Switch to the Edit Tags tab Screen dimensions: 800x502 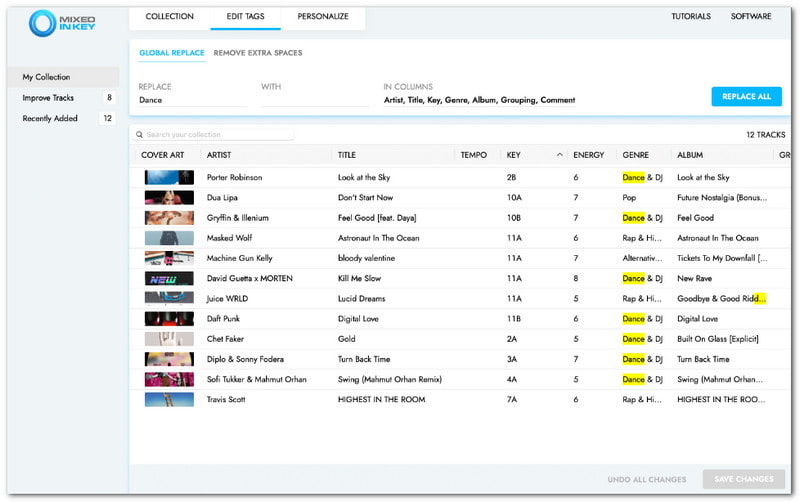[x=245, y=16]
